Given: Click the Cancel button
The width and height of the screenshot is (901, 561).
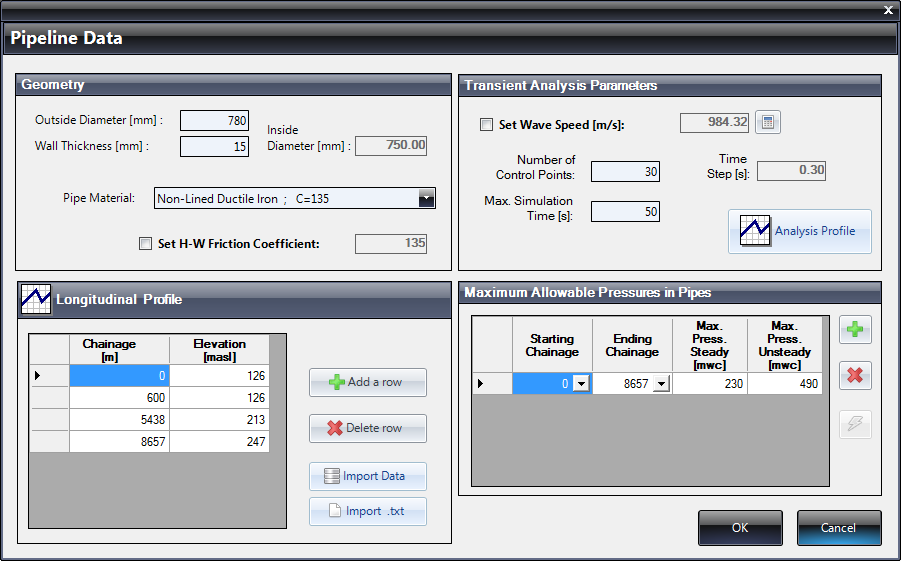Looking at the screenshot, I should click(838, 528).
